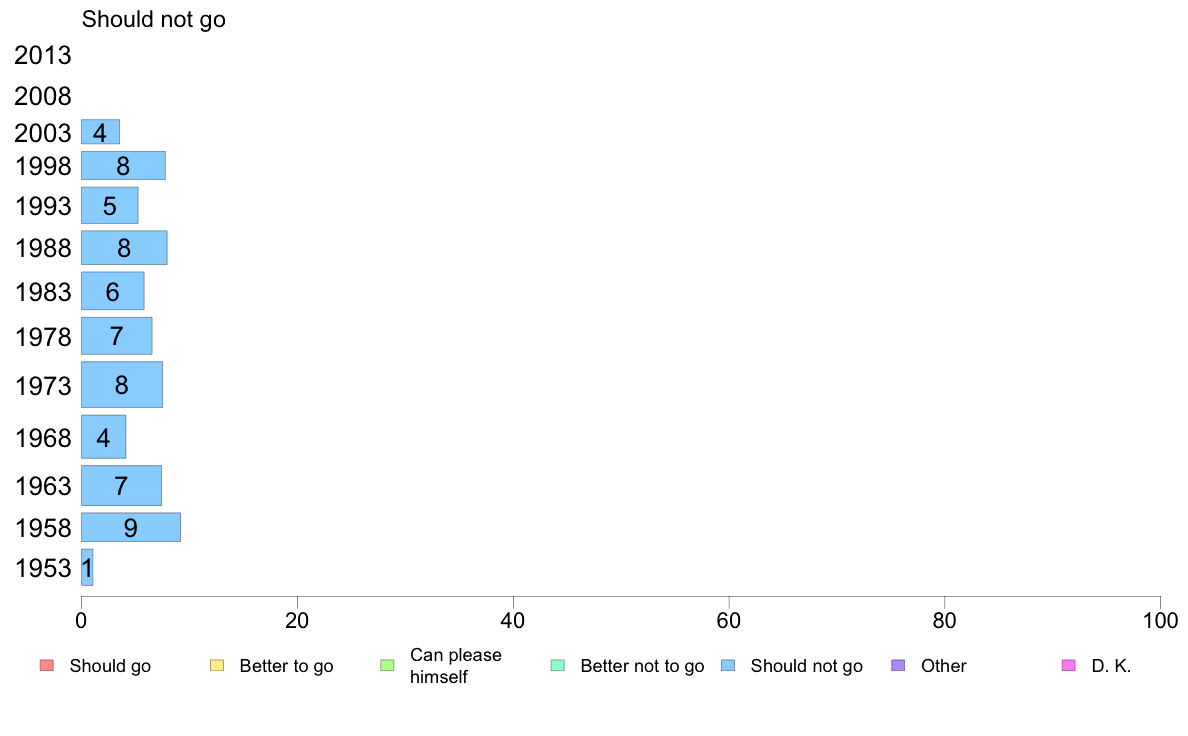Screen dimensions: 1188x736
Task: Click the Should go legend label
Action: [x=110, y=666]
